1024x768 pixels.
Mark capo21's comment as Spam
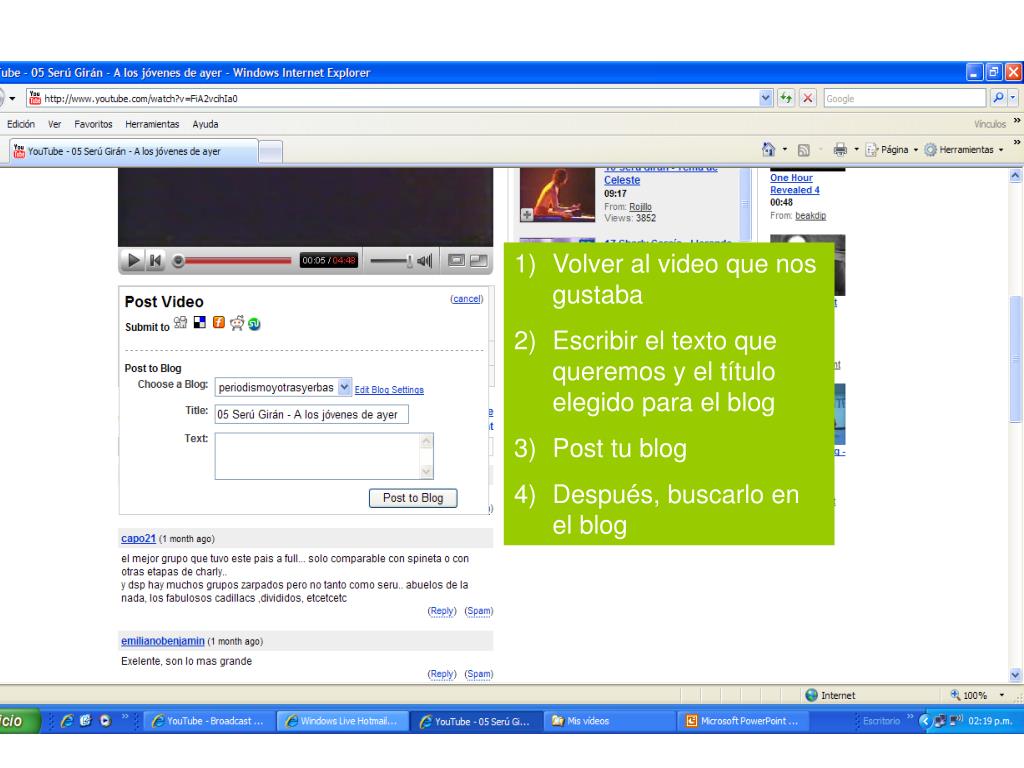(479, 611)
